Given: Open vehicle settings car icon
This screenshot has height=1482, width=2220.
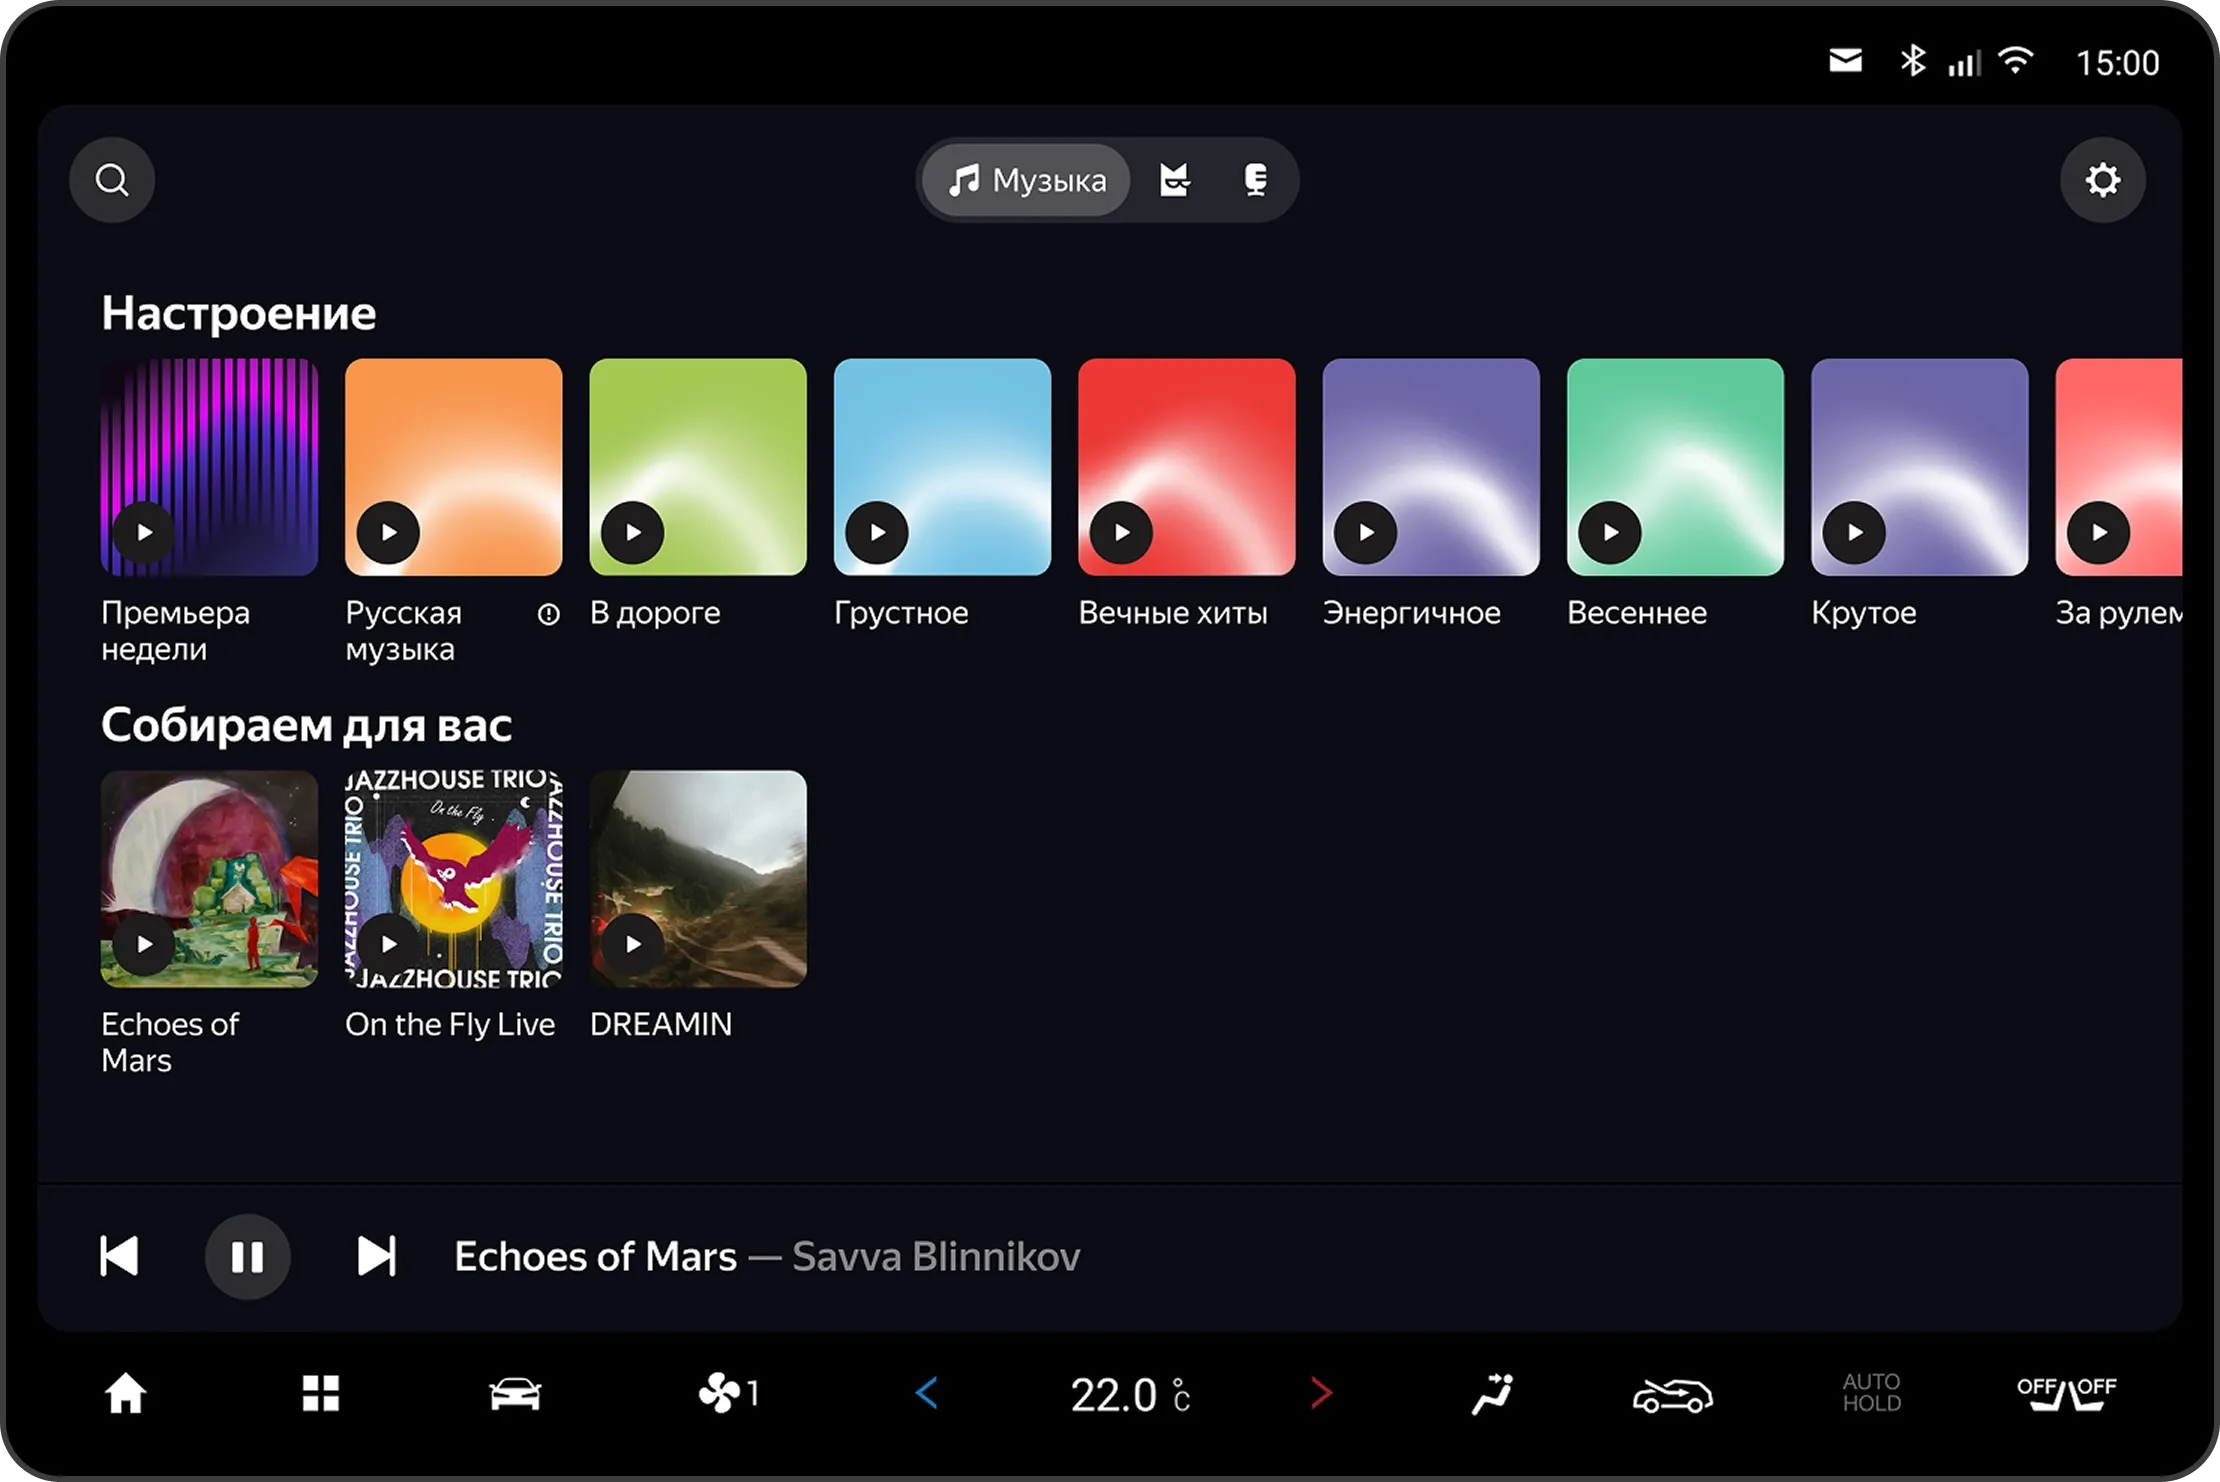Looking at the screenshot, I should pos(515,1393).
